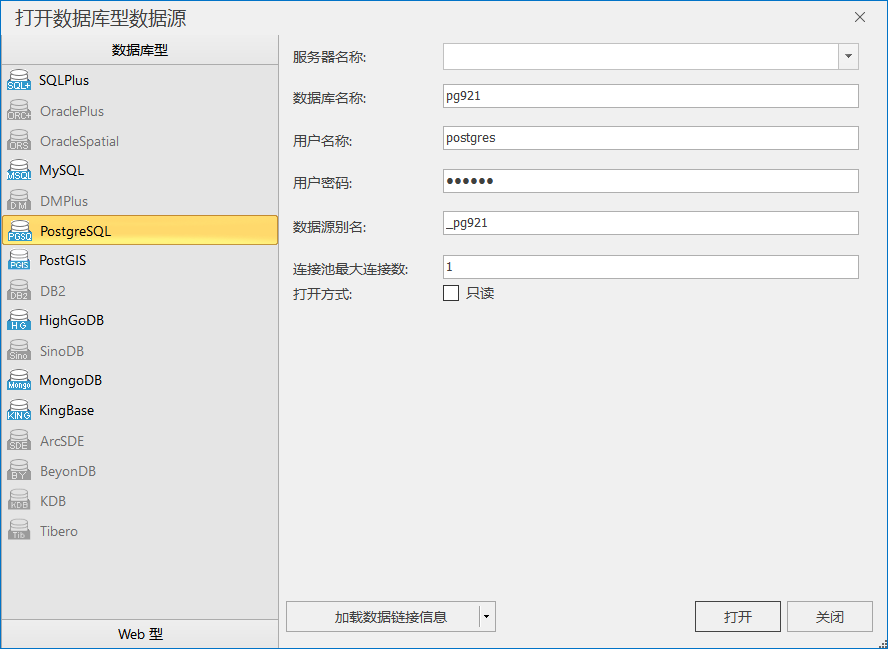Click the 连接池最大连接数 field
The height and width of the screenshot is (649, 888).
click(650, 267)
